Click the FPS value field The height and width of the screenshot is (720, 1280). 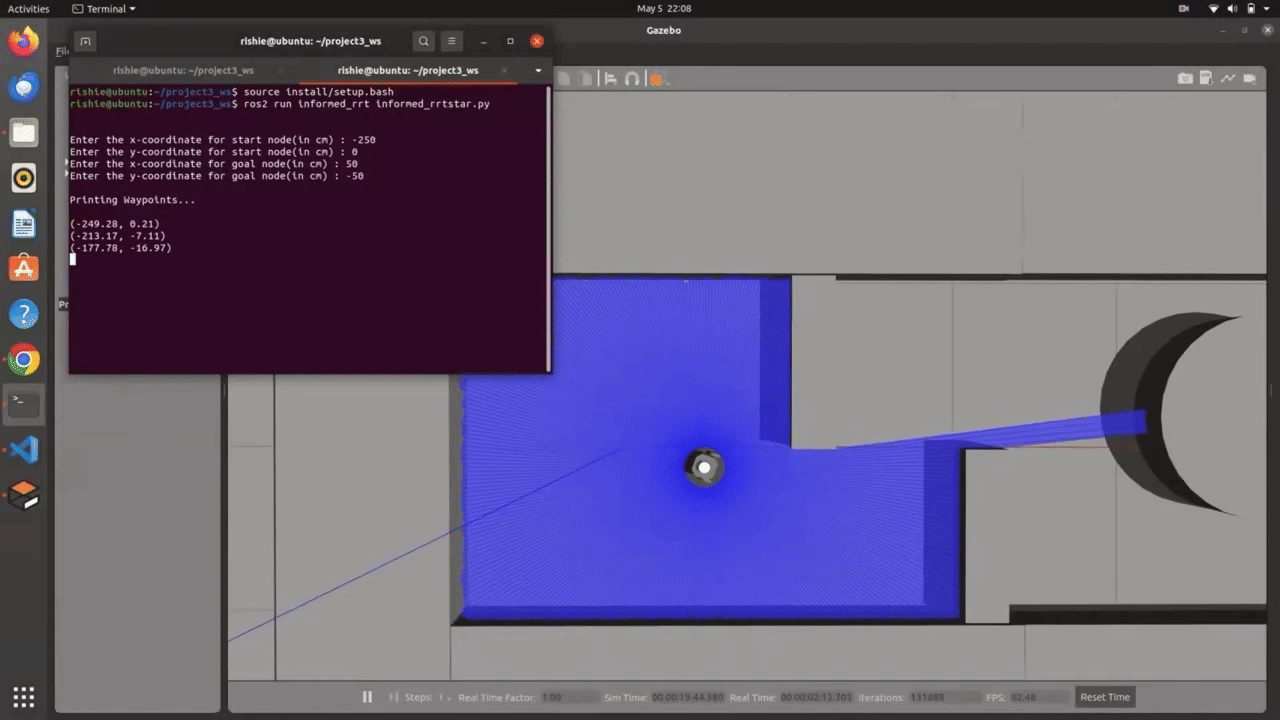[x=1039, y=697]
